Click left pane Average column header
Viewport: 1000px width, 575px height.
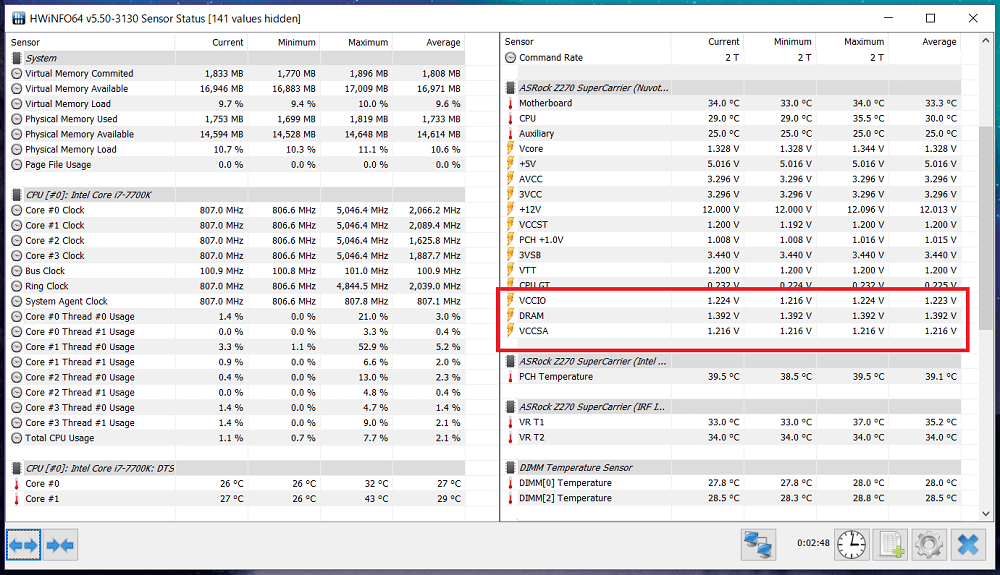click(x=429, y=42)
